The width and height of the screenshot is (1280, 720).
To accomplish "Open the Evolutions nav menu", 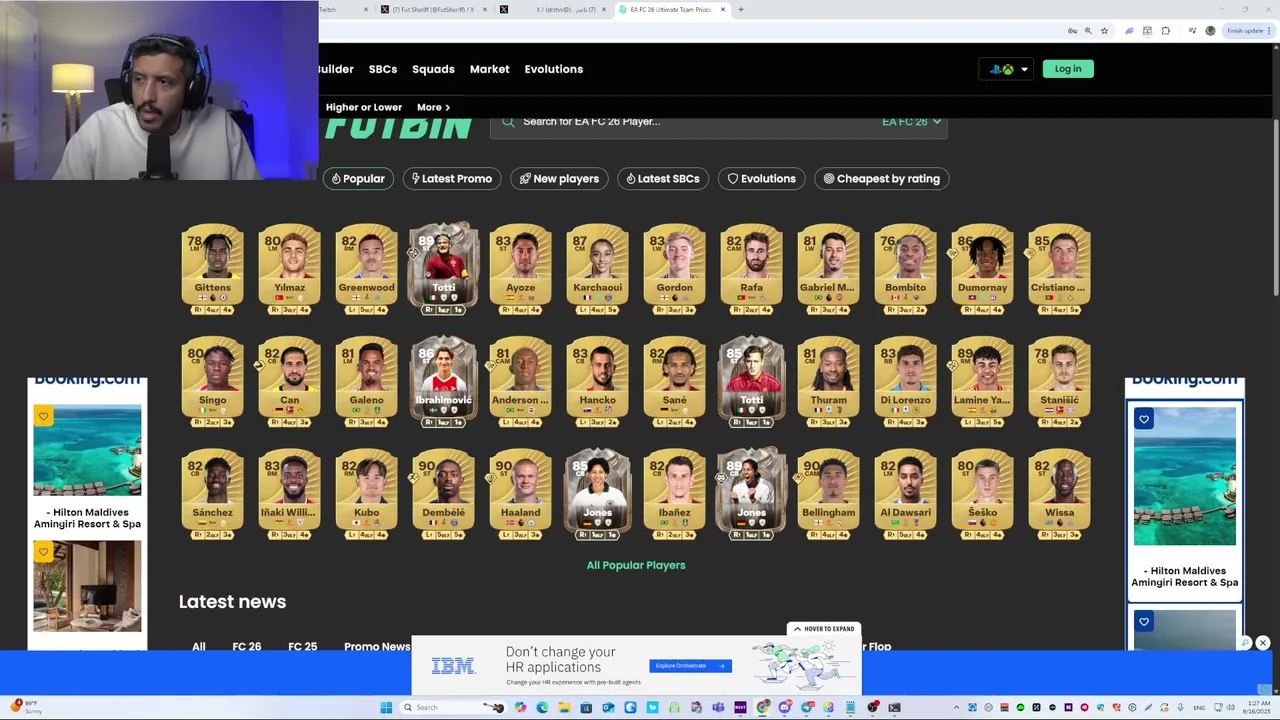I will click(x=553, y=69).
